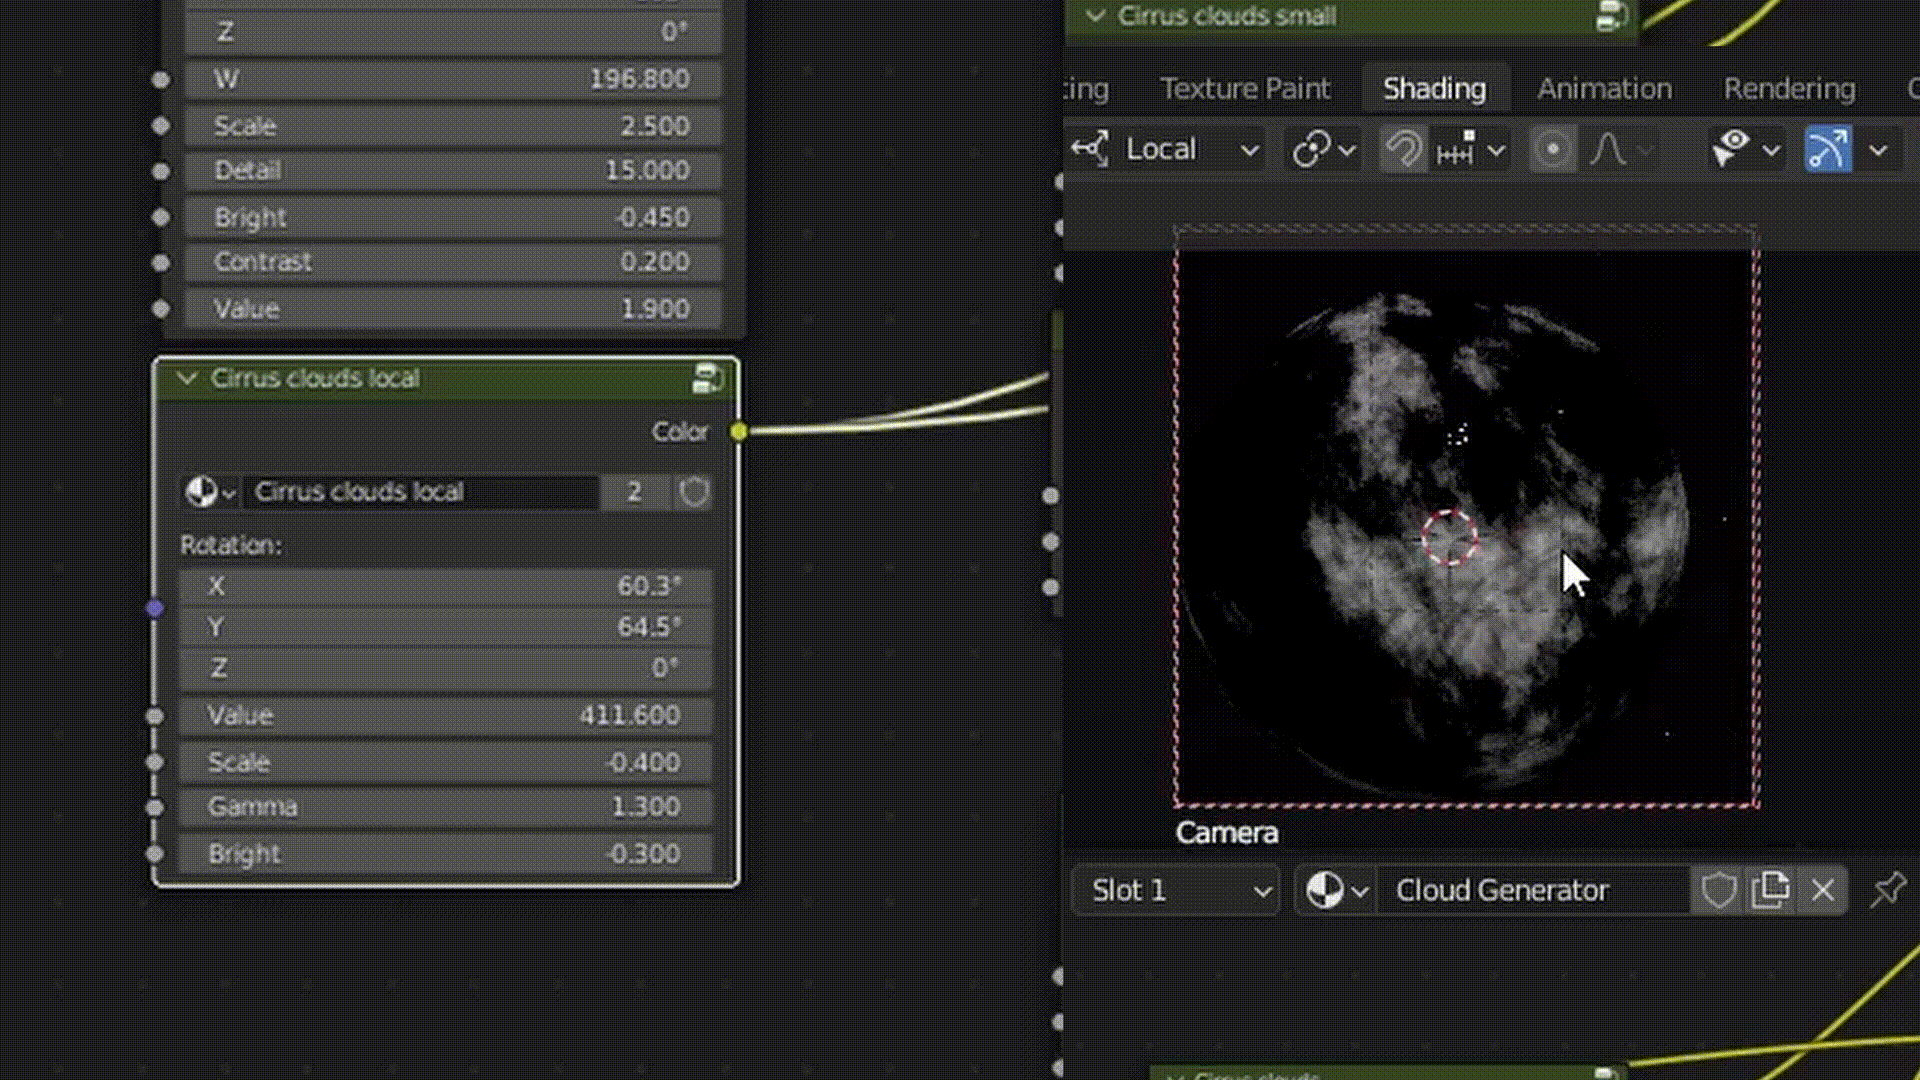
Task: Toggle proportional editing in viewport header
Action: tap(1552, 150)
